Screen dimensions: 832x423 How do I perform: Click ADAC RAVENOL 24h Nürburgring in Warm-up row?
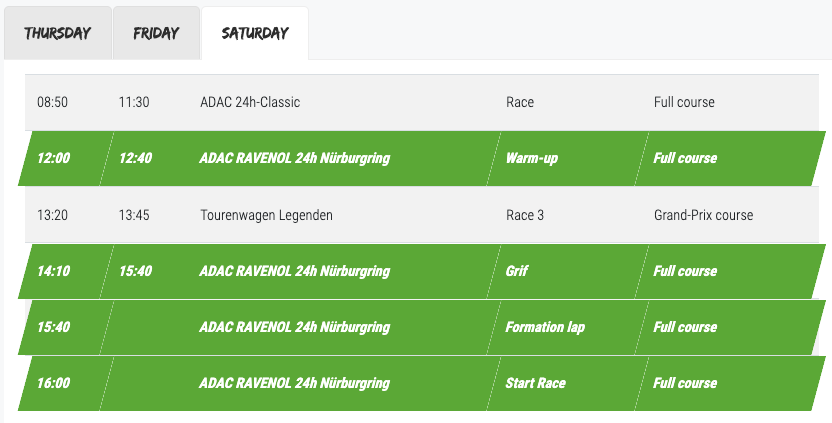(x=294, y=158)
